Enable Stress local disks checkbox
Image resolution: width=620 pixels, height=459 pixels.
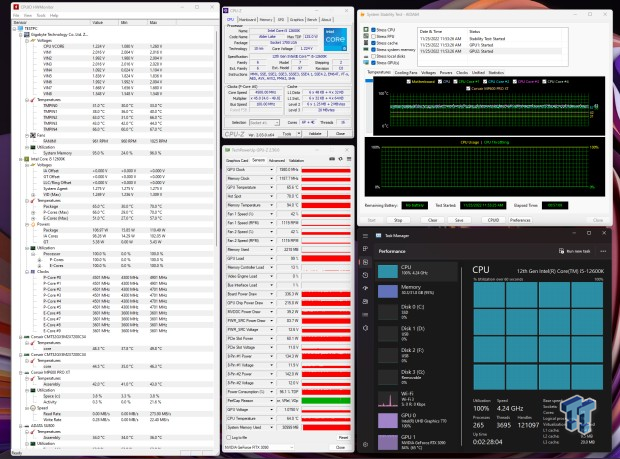pyautogui.click(x=373, y=56)
